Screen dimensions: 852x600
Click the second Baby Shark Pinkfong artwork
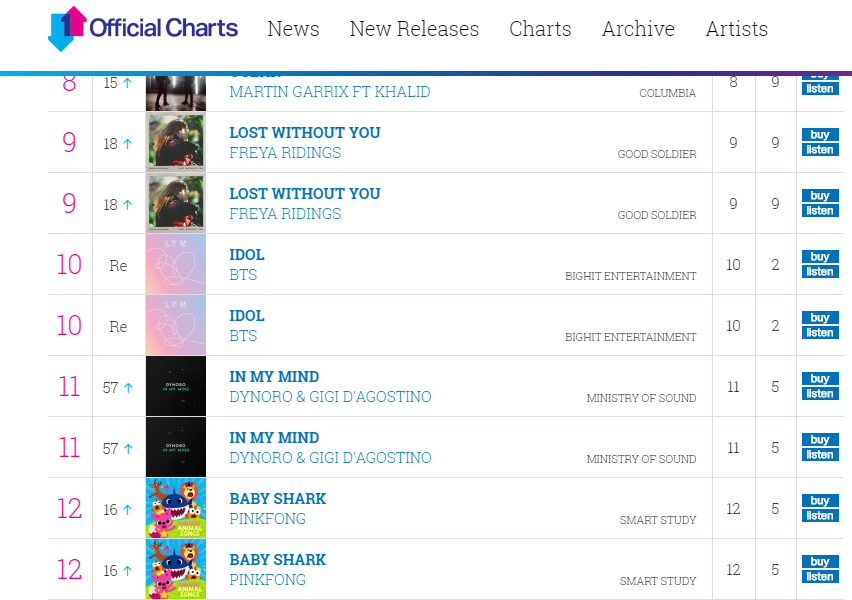tap(176, 569)
